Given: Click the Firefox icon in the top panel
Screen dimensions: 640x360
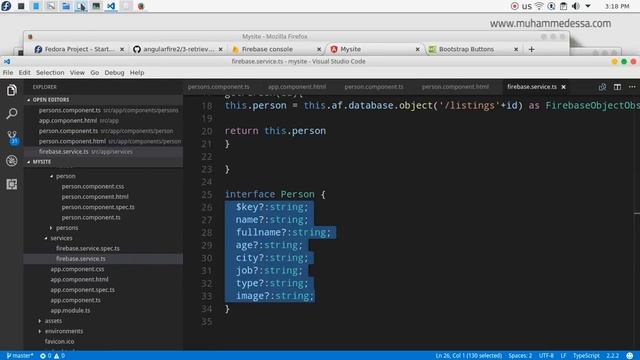Looking at the screenshot, I should [141, 6].
